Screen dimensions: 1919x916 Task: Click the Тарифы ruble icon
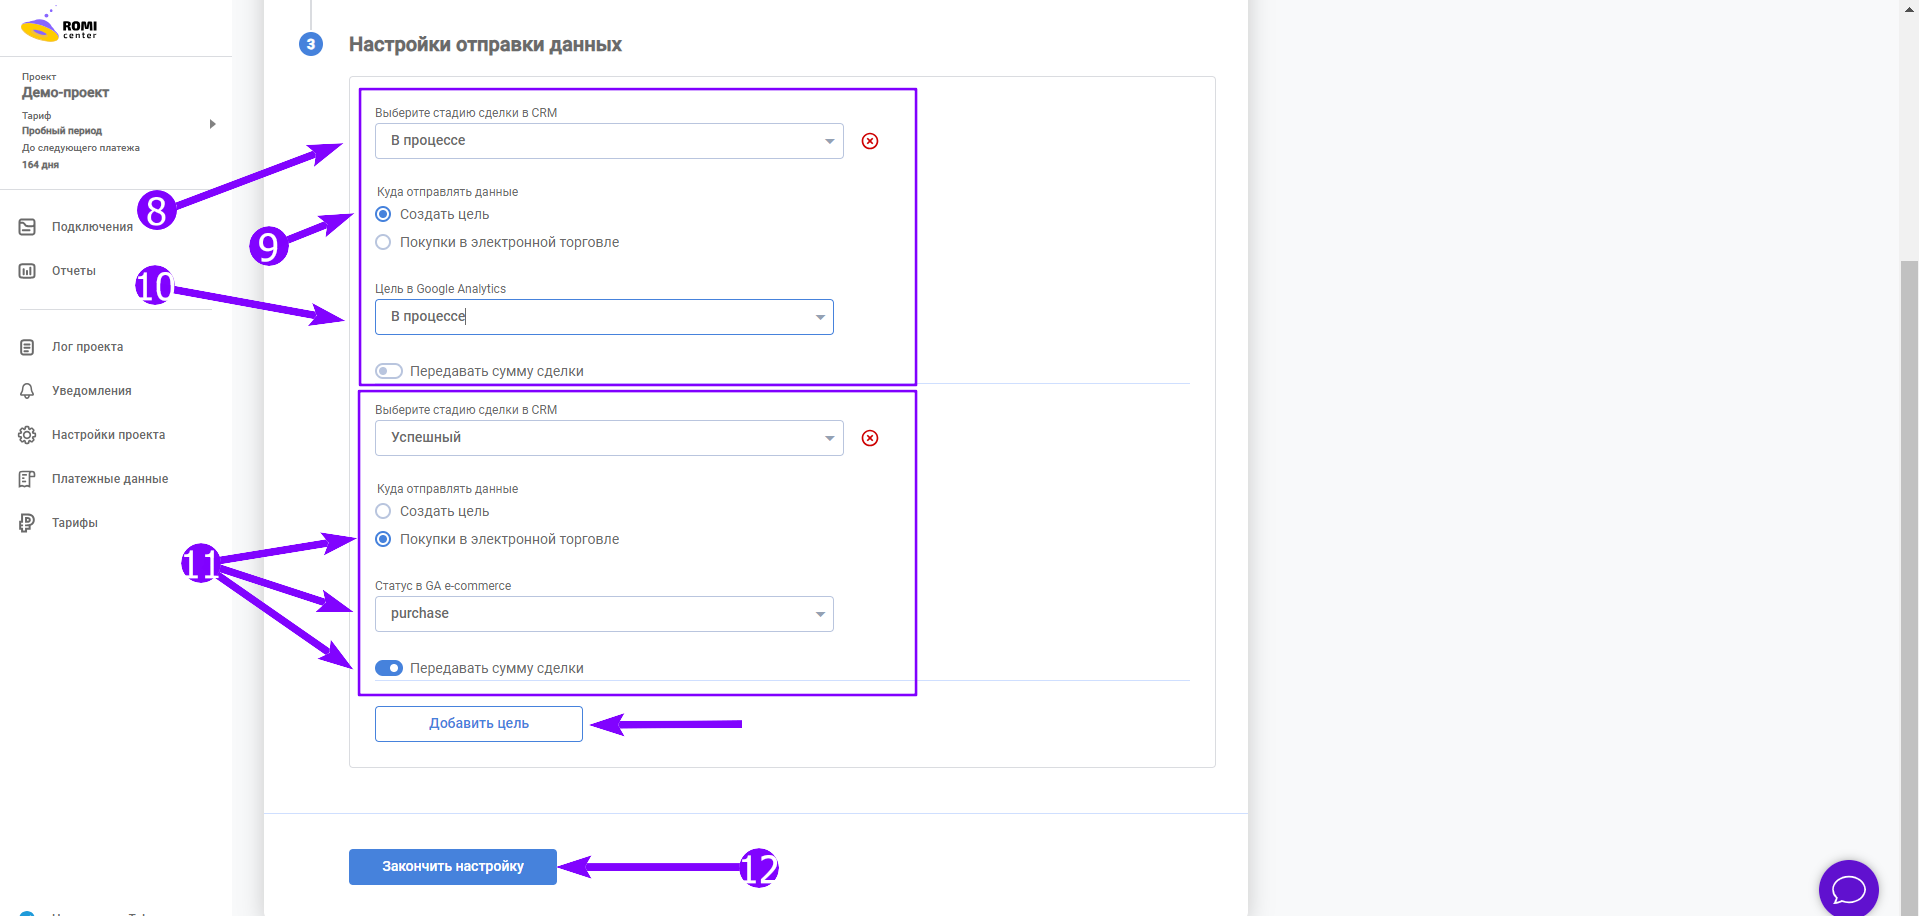(x=27, y=523)
